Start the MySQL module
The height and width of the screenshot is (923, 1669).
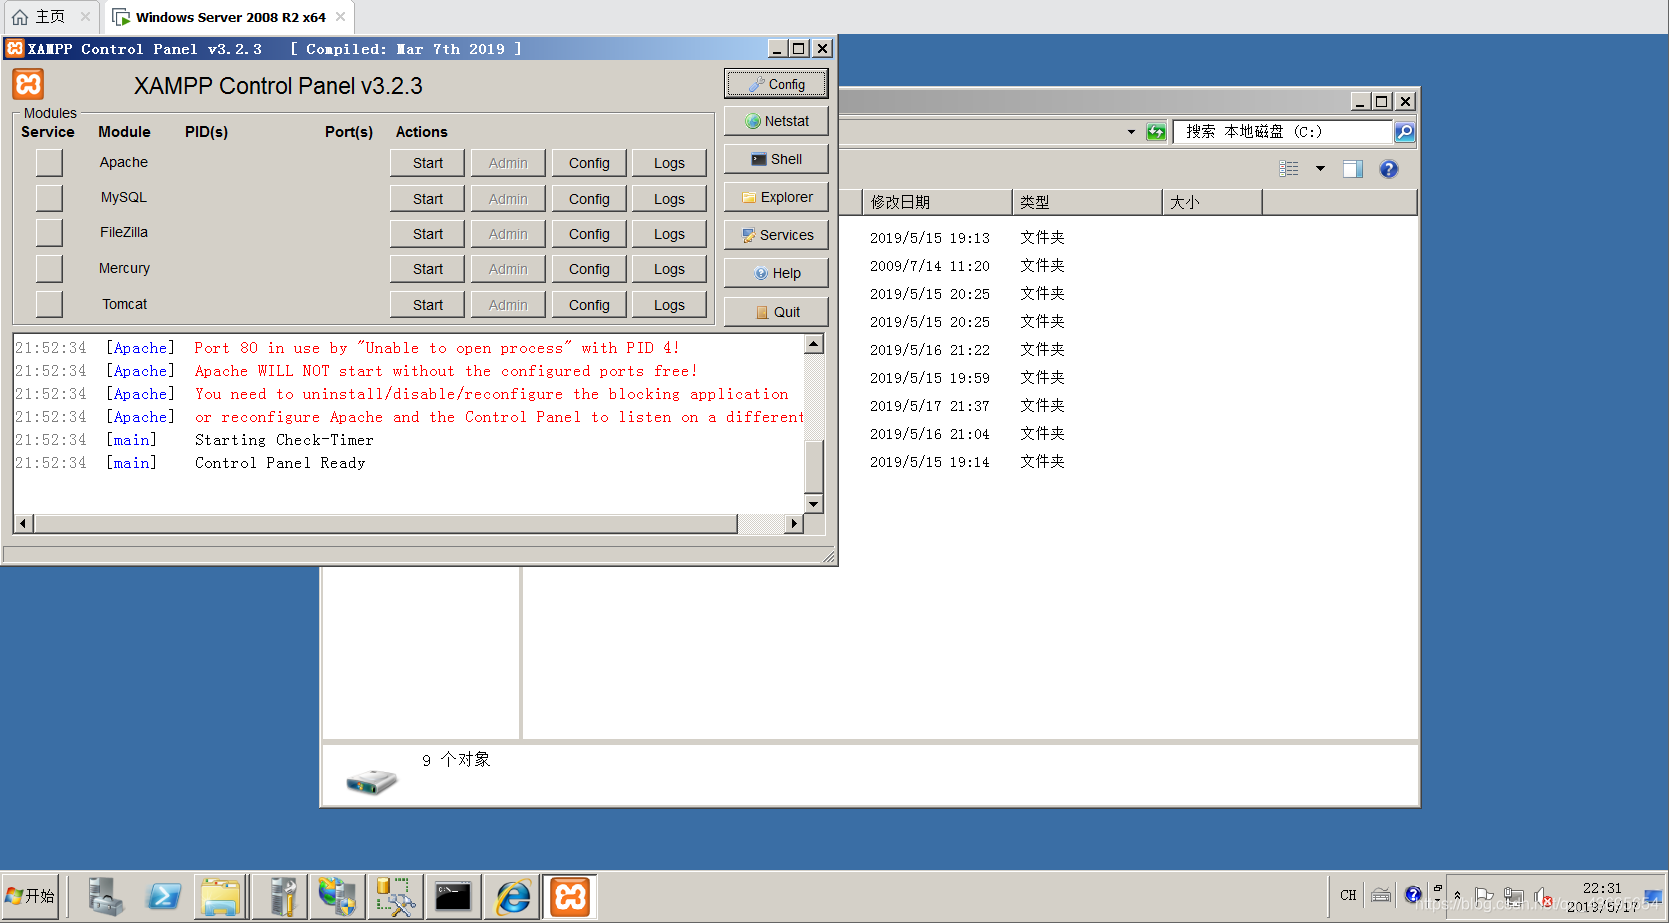(x=427, y=199)
